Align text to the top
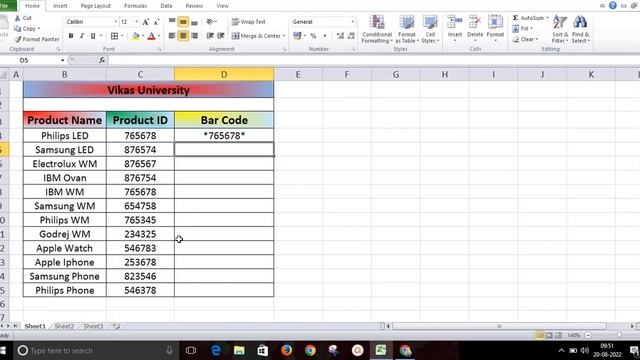 (172, 21)
